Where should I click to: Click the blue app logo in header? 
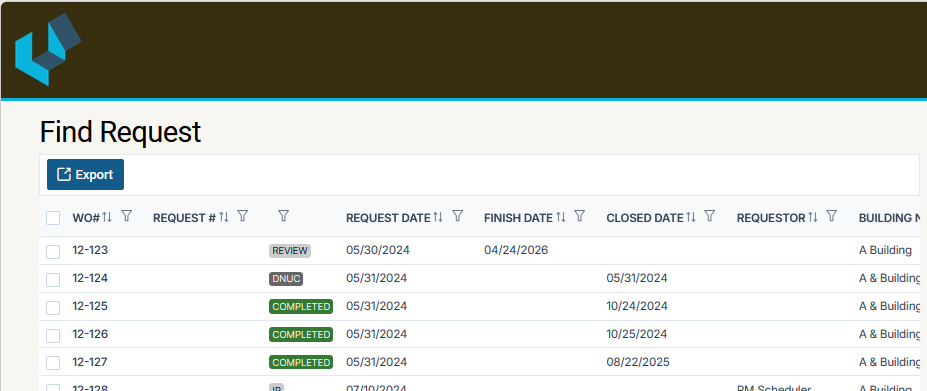48,50
